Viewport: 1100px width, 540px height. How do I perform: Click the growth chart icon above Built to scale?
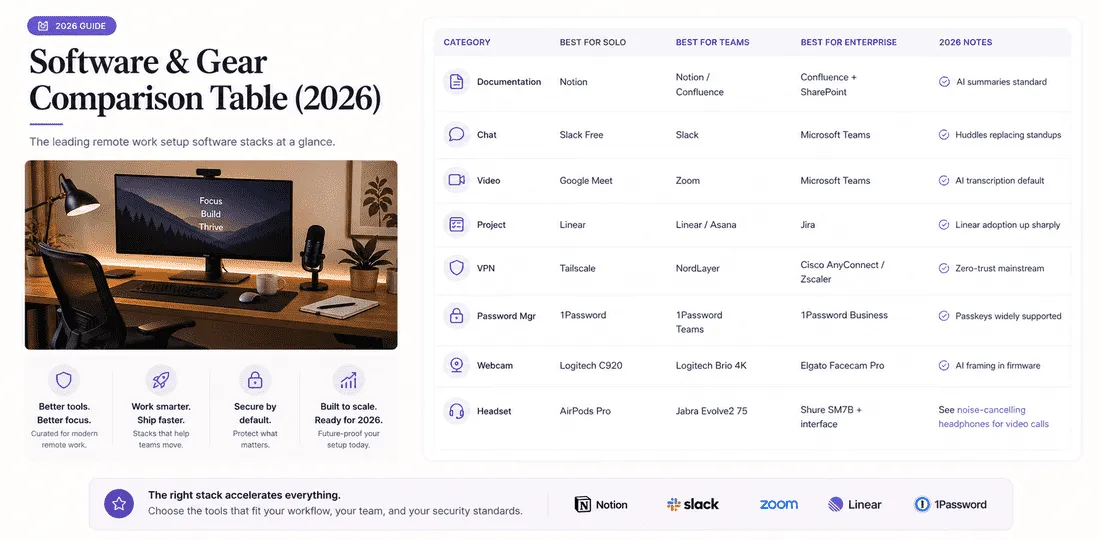(349, 380)
